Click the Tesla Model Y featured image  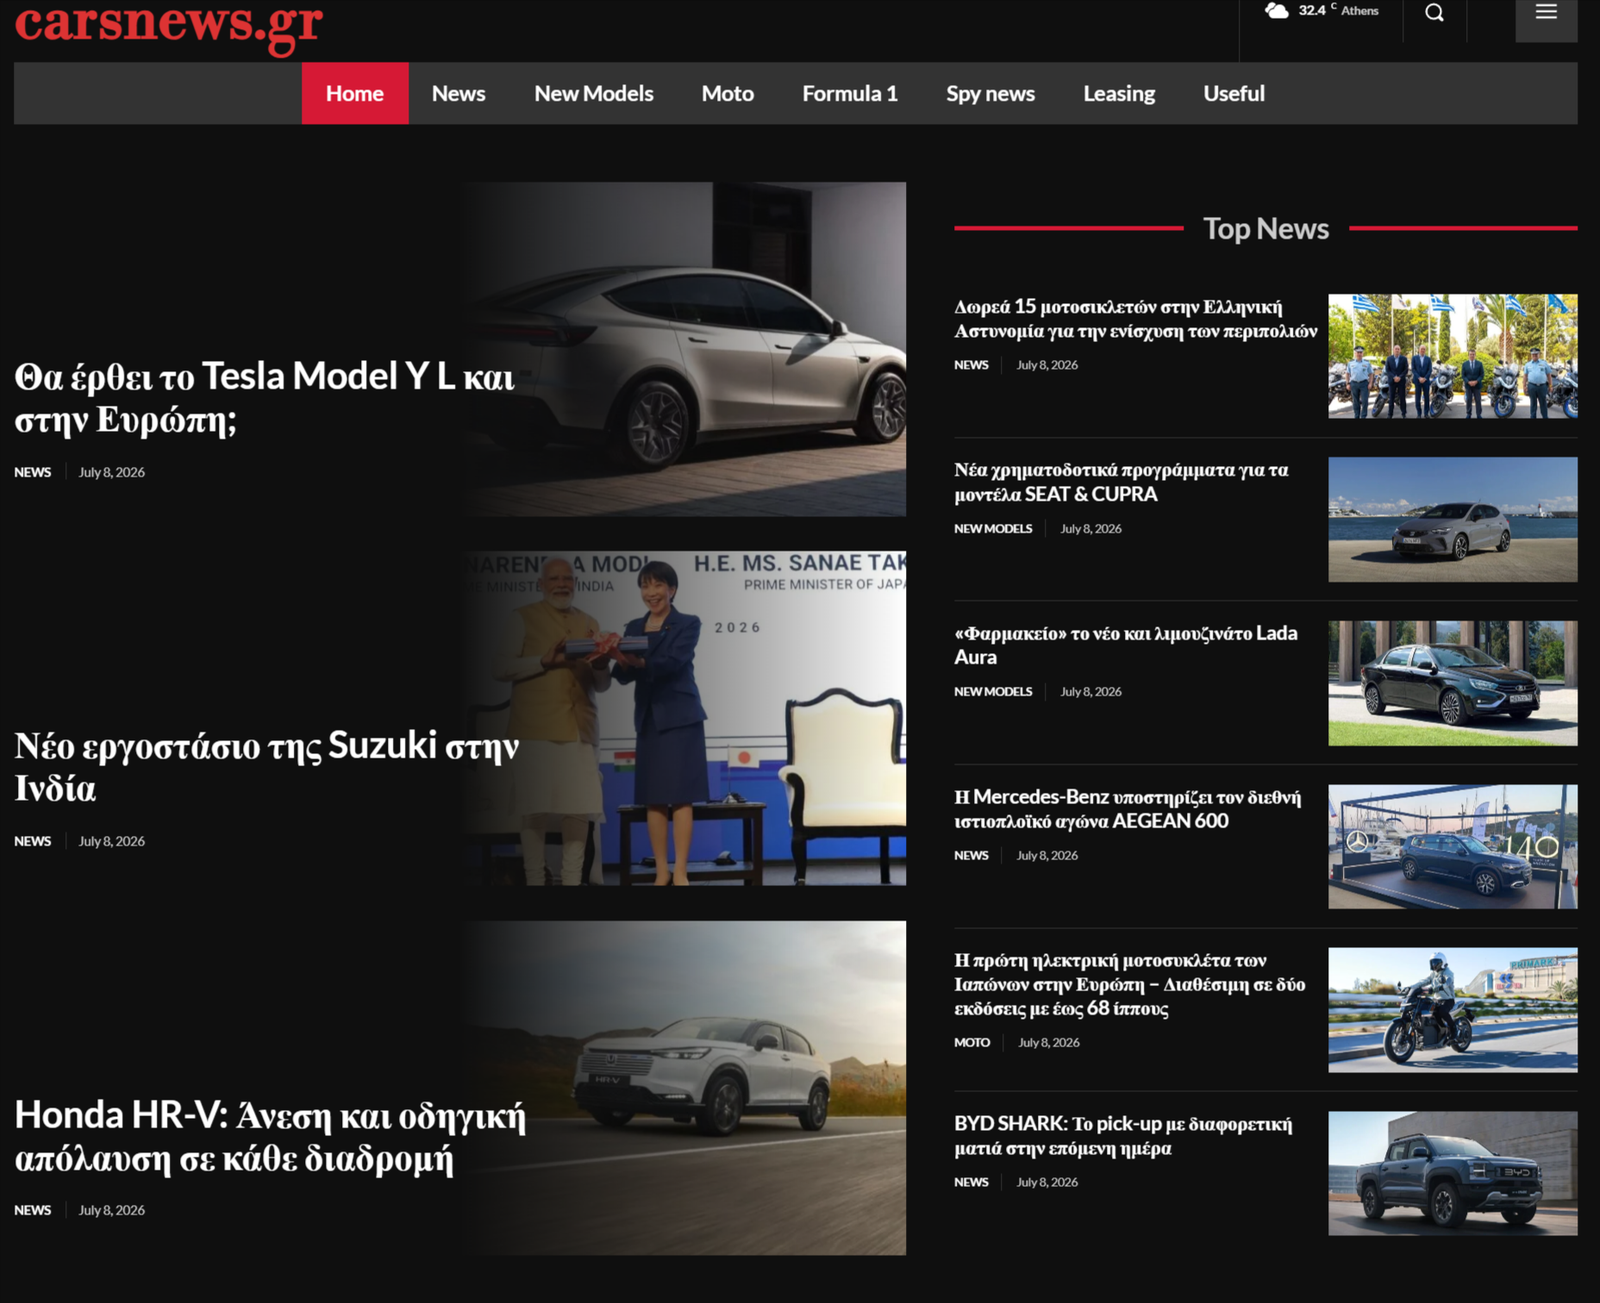[x=684, y=349]
